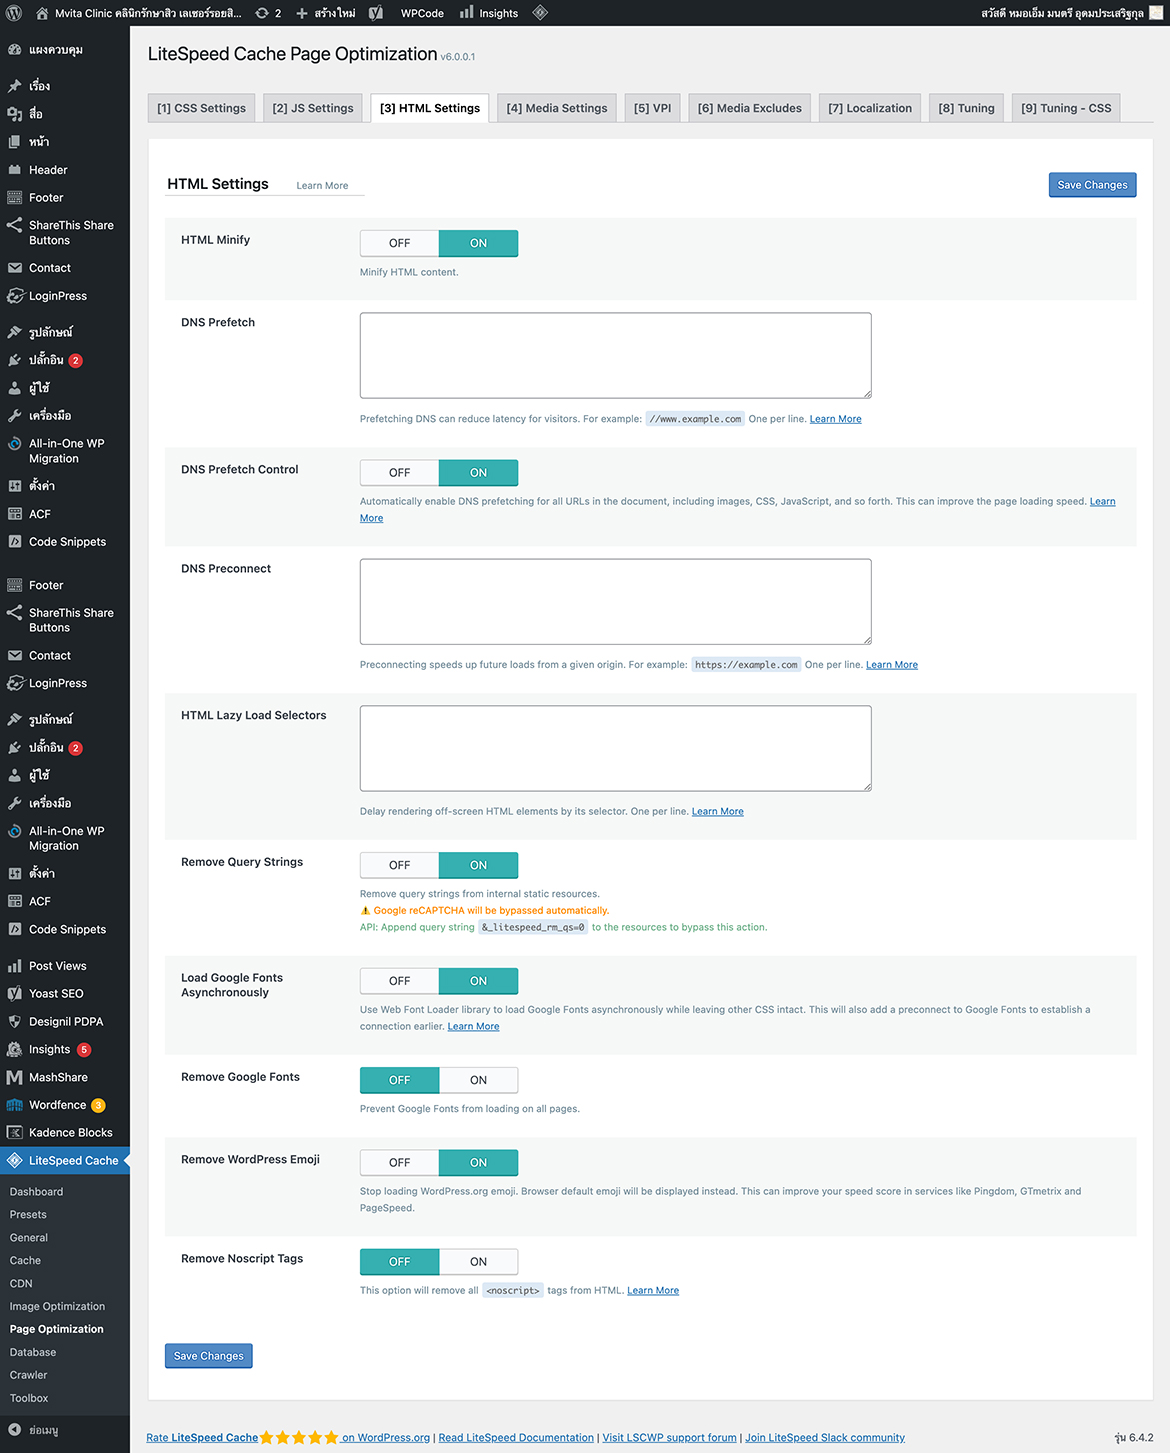
Task: Open Visit LSCWP support forum link
Action: 669,1438
